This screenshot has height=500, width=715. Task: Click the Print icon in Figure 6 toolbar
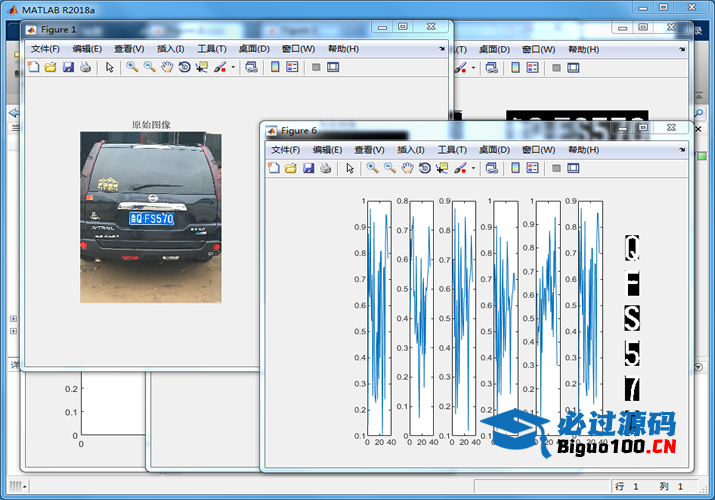325,168
